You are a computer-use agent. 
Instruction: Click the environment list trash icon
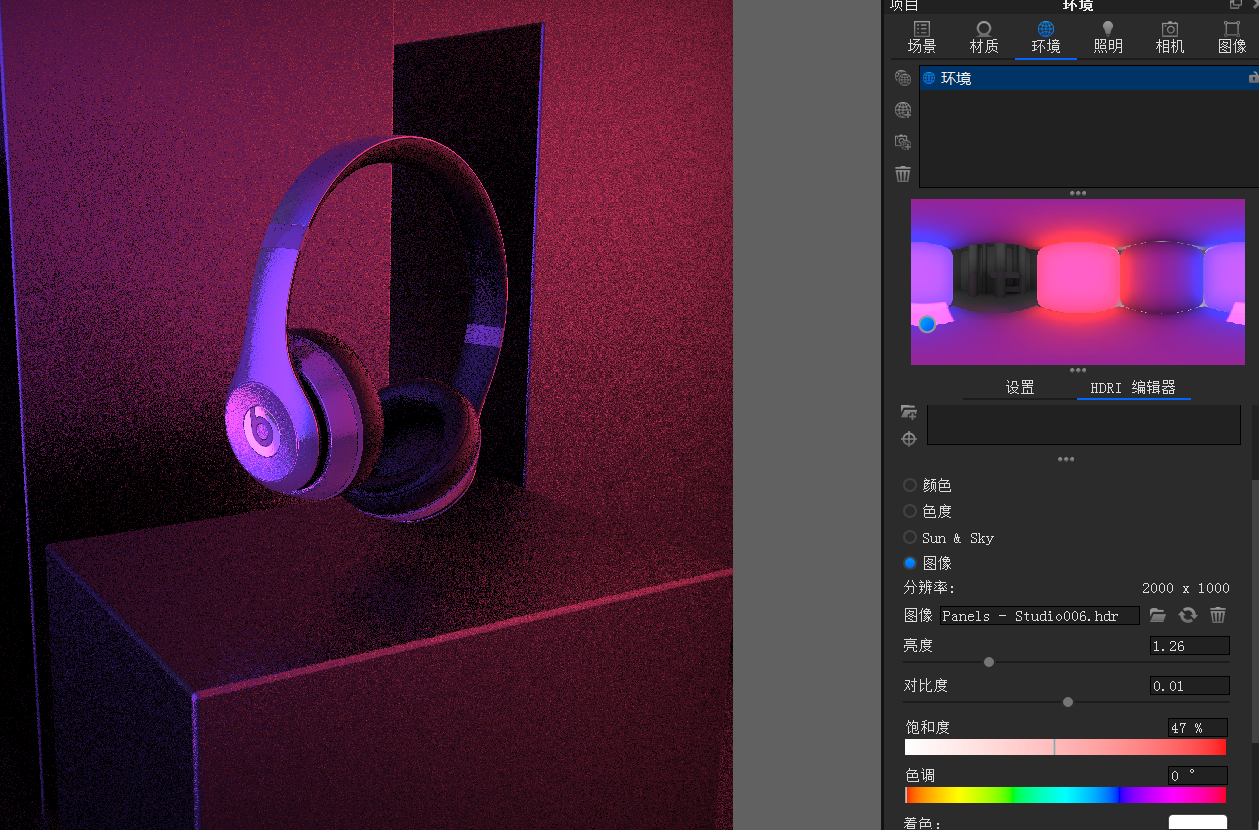pos(903,174)
